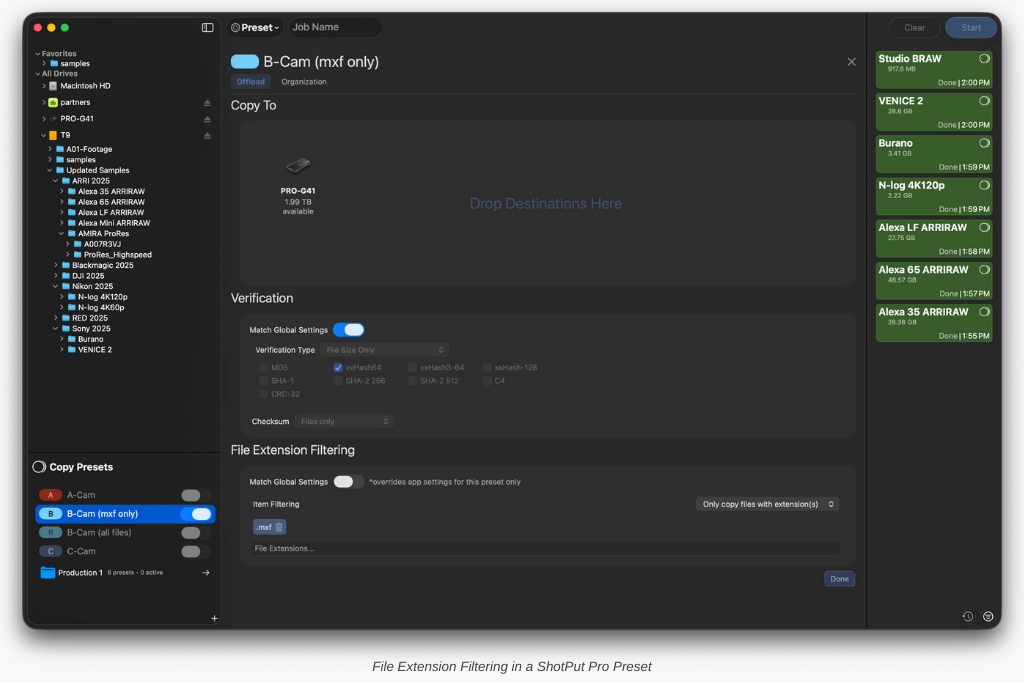
Task: Switch to the Organization tab
Action: pos(304,82)
